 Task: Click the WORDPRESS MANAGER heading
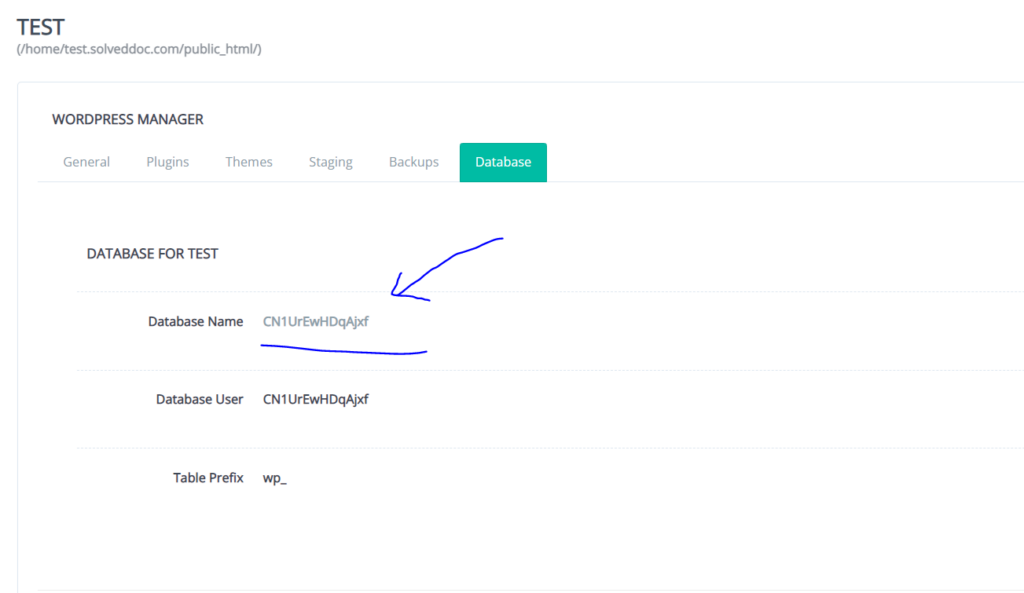point(127,120)
